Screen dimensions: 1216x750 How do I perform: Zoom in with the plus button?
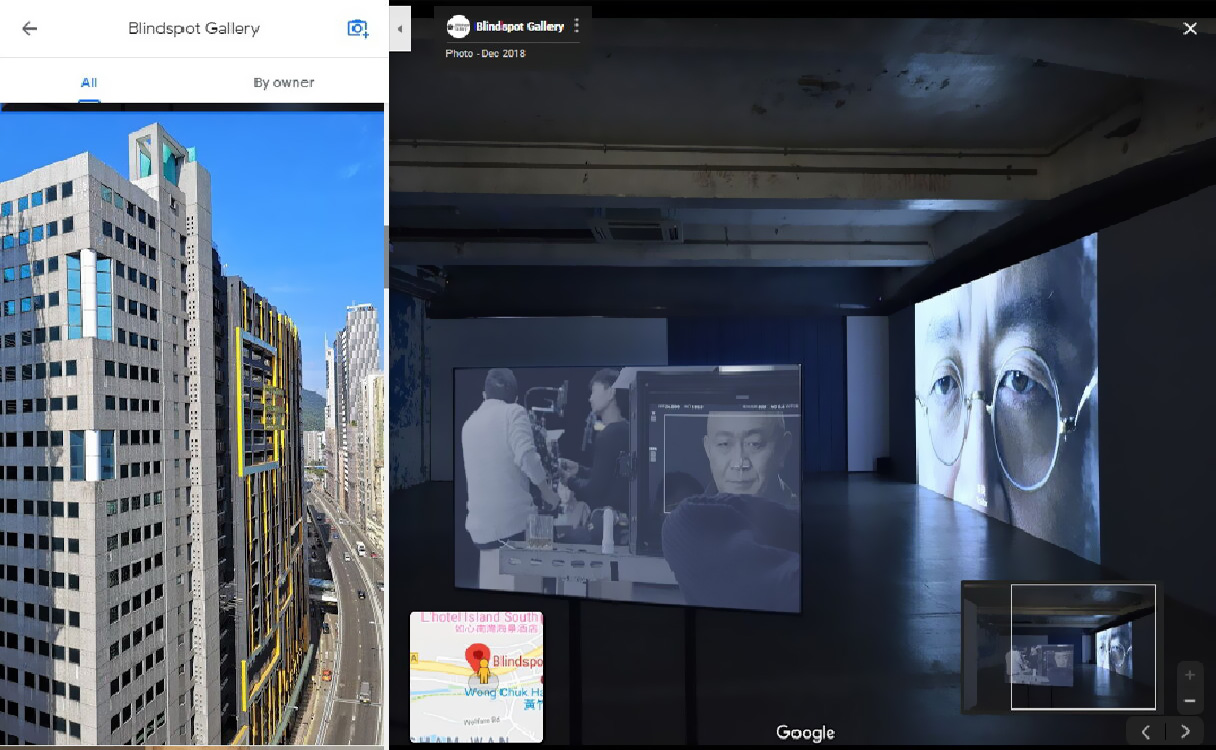point(1189,675)
